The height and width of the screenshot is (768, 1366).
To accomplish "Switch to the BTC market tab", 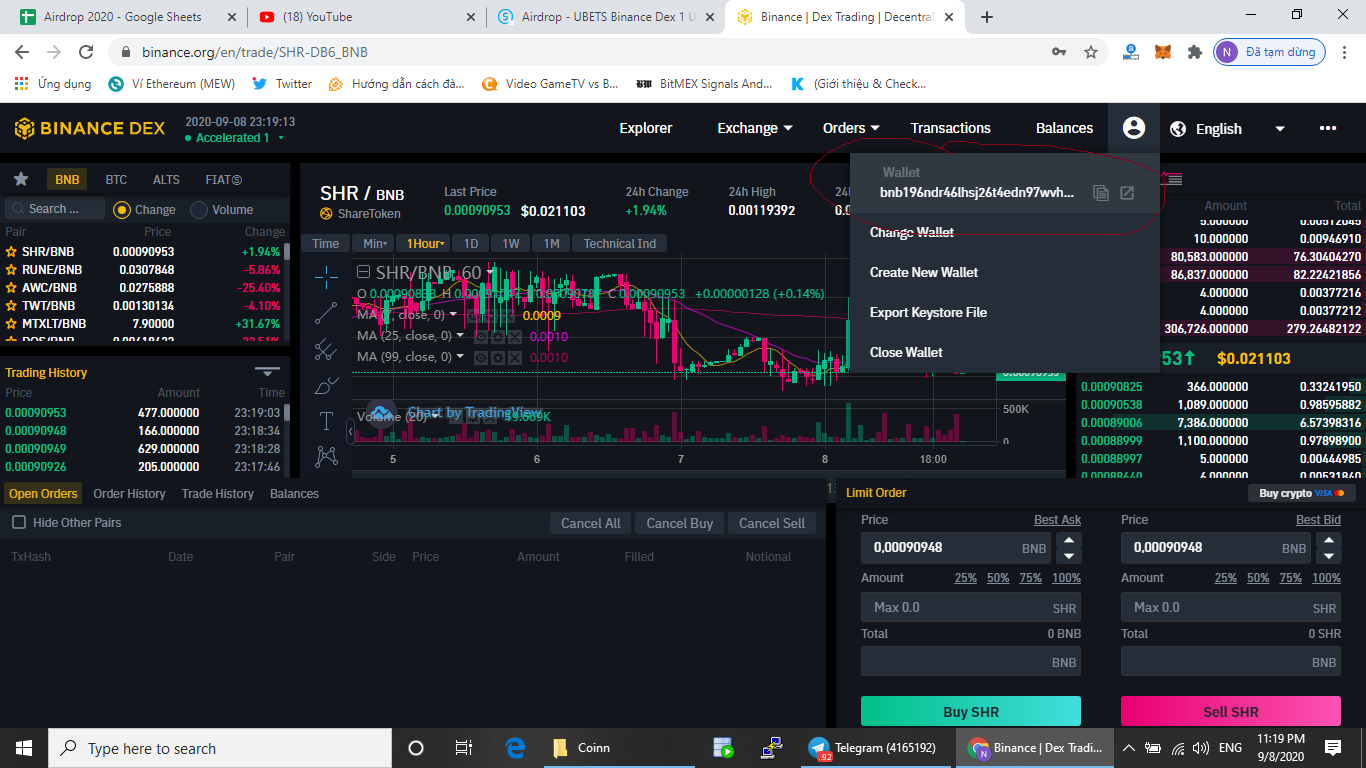I will coord(116,180).
